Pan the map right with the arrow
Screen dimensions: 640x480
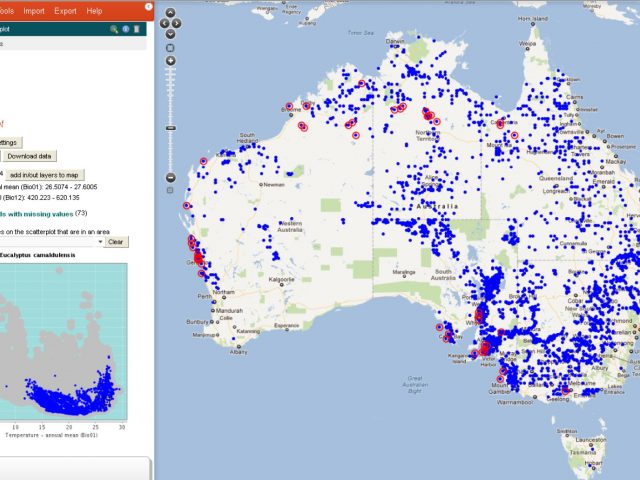pyautogui.click(x=176, y=24)
